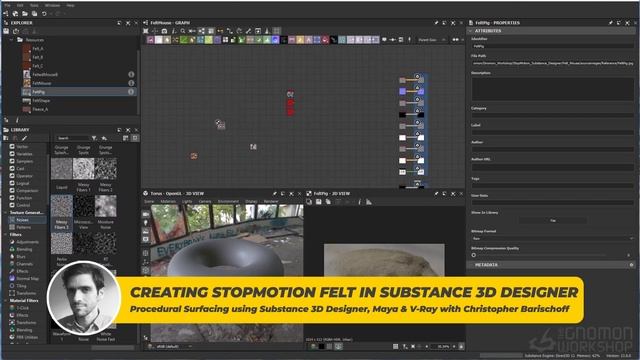Viewport: 640px width, 360px height.
Task: Click the save-all disk icon in main toolbar
Action: 34,13
